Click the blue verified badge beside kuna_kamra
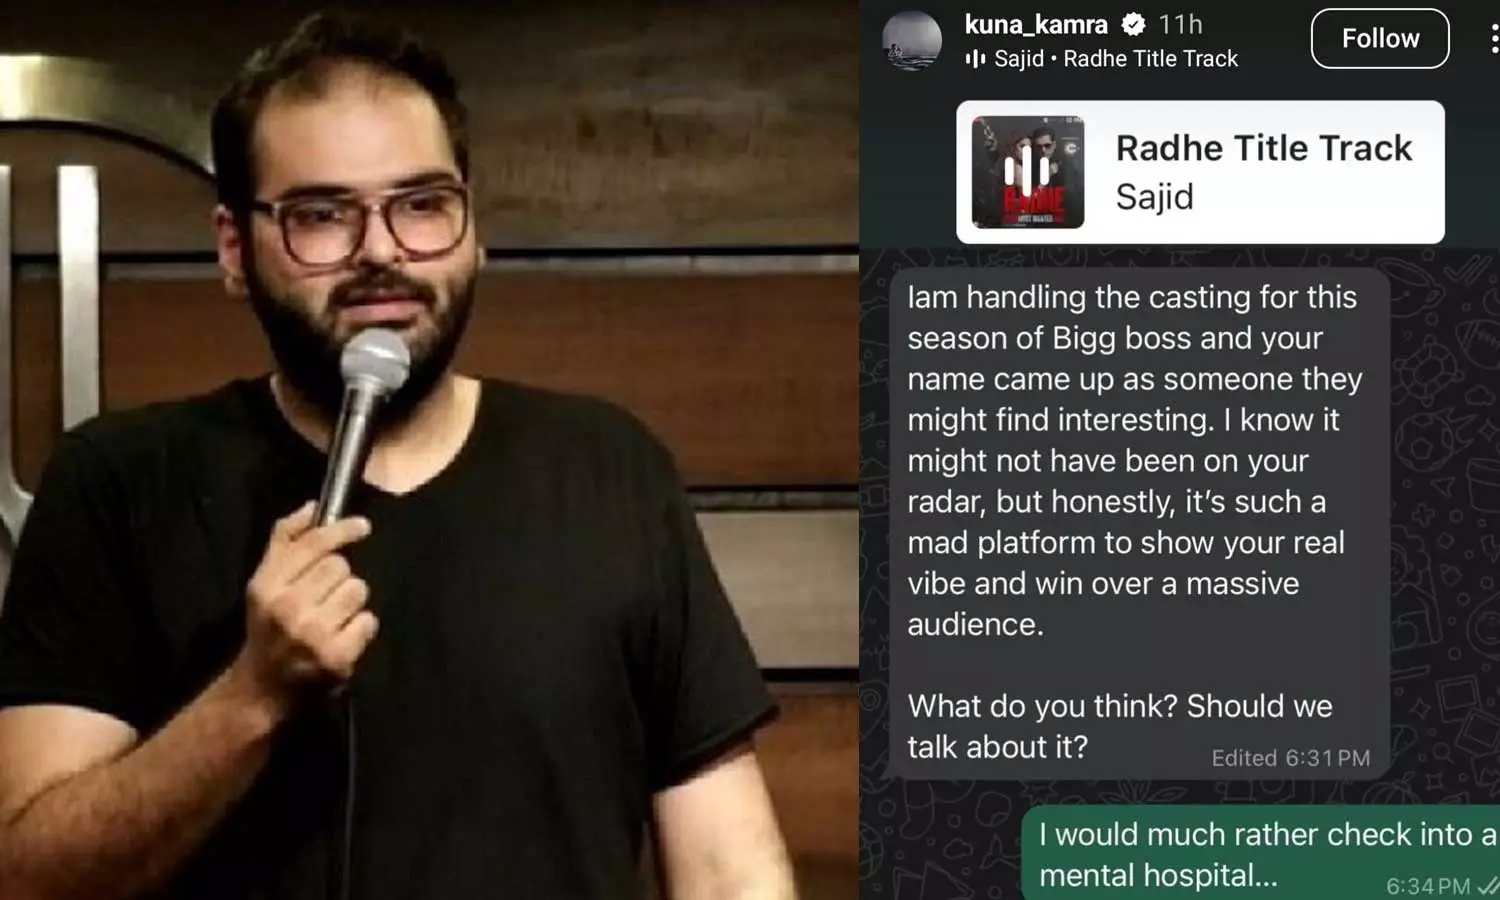The height and width of the screenshot is (900, 1500). (1133, 24)
